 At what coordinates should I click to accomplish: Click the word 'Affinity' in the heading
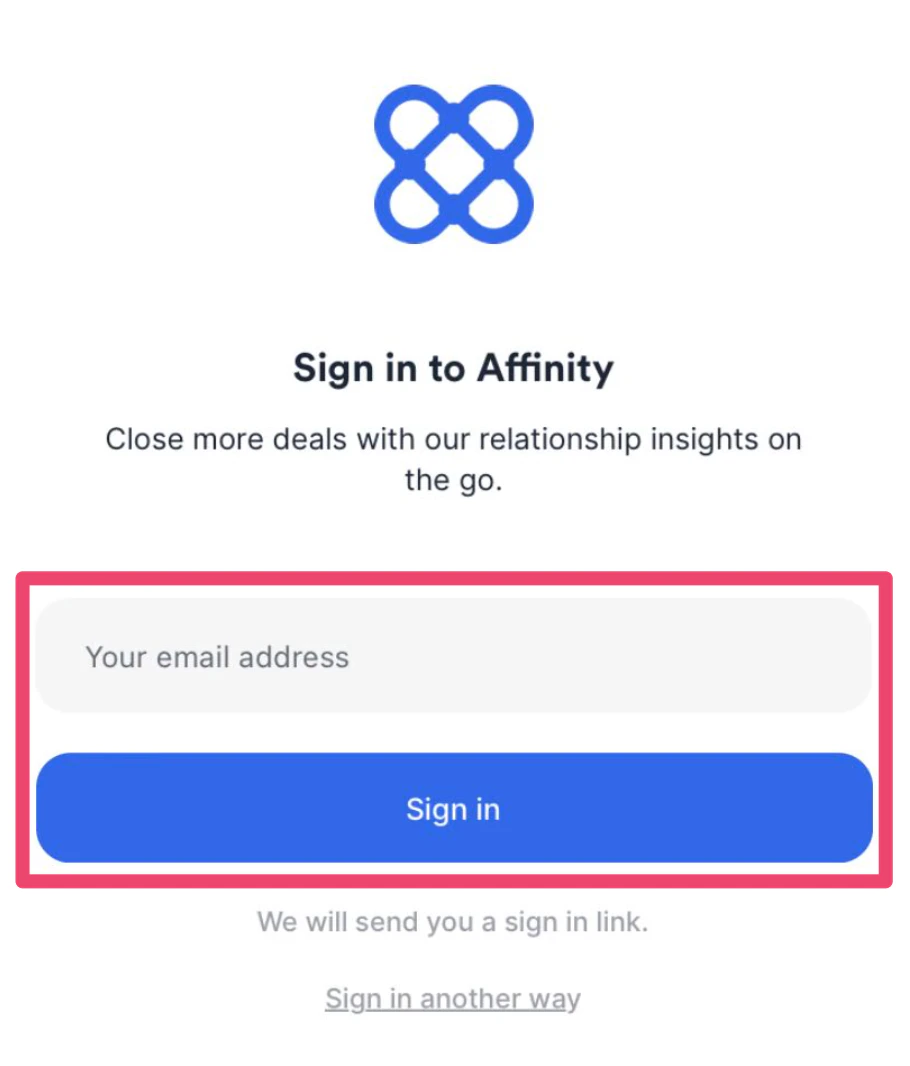545,369
